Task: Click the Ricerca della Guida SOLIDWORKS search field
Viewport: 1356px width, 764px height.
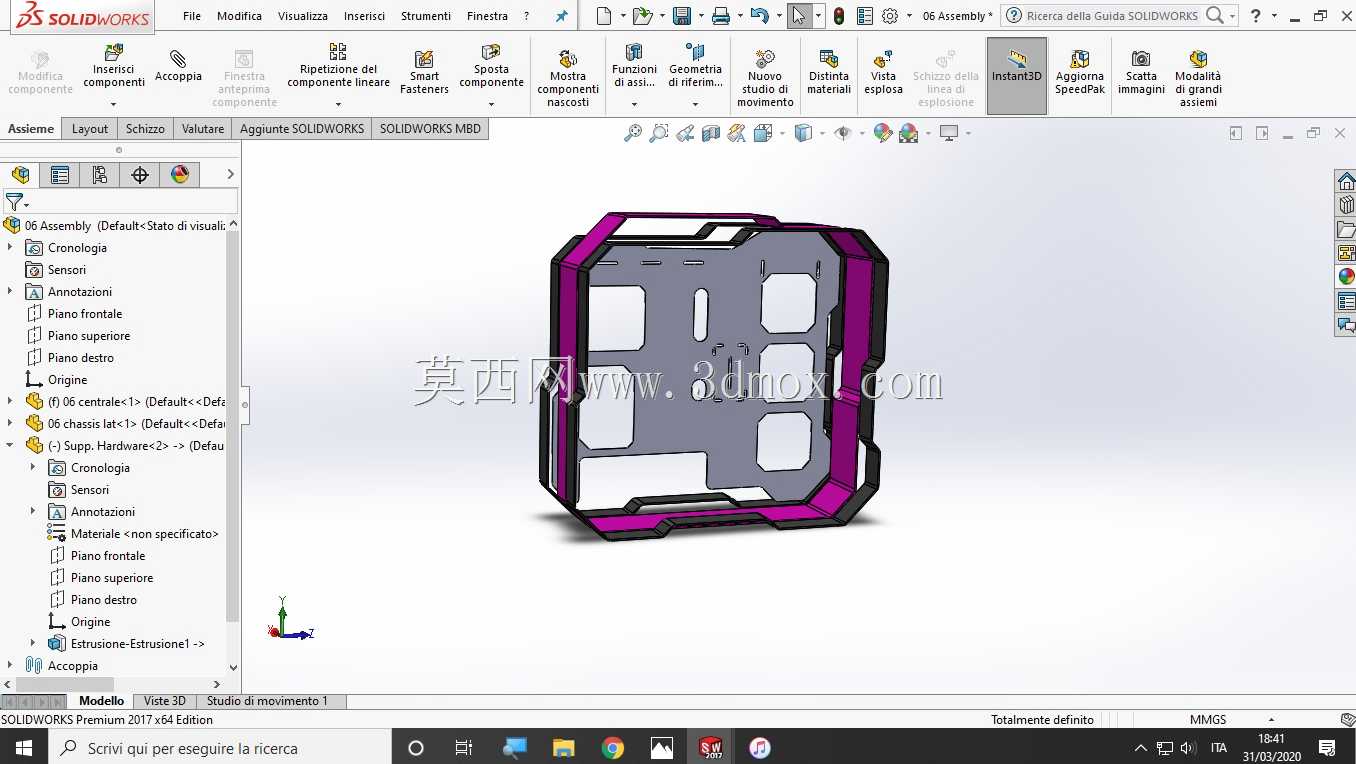Action: pyautogui.click(x=1112, y=16)
